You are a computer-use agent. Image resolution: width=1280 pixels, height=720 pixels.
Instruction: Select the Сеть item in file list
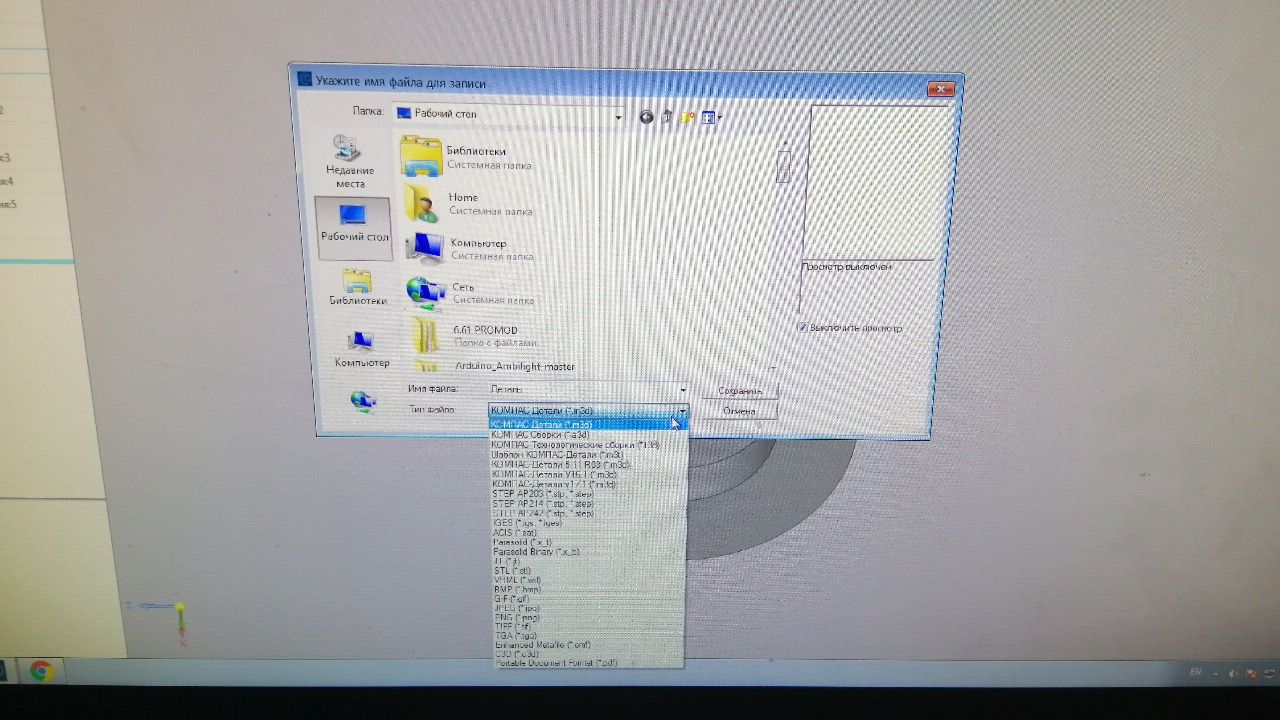click(x=470, y=292)
